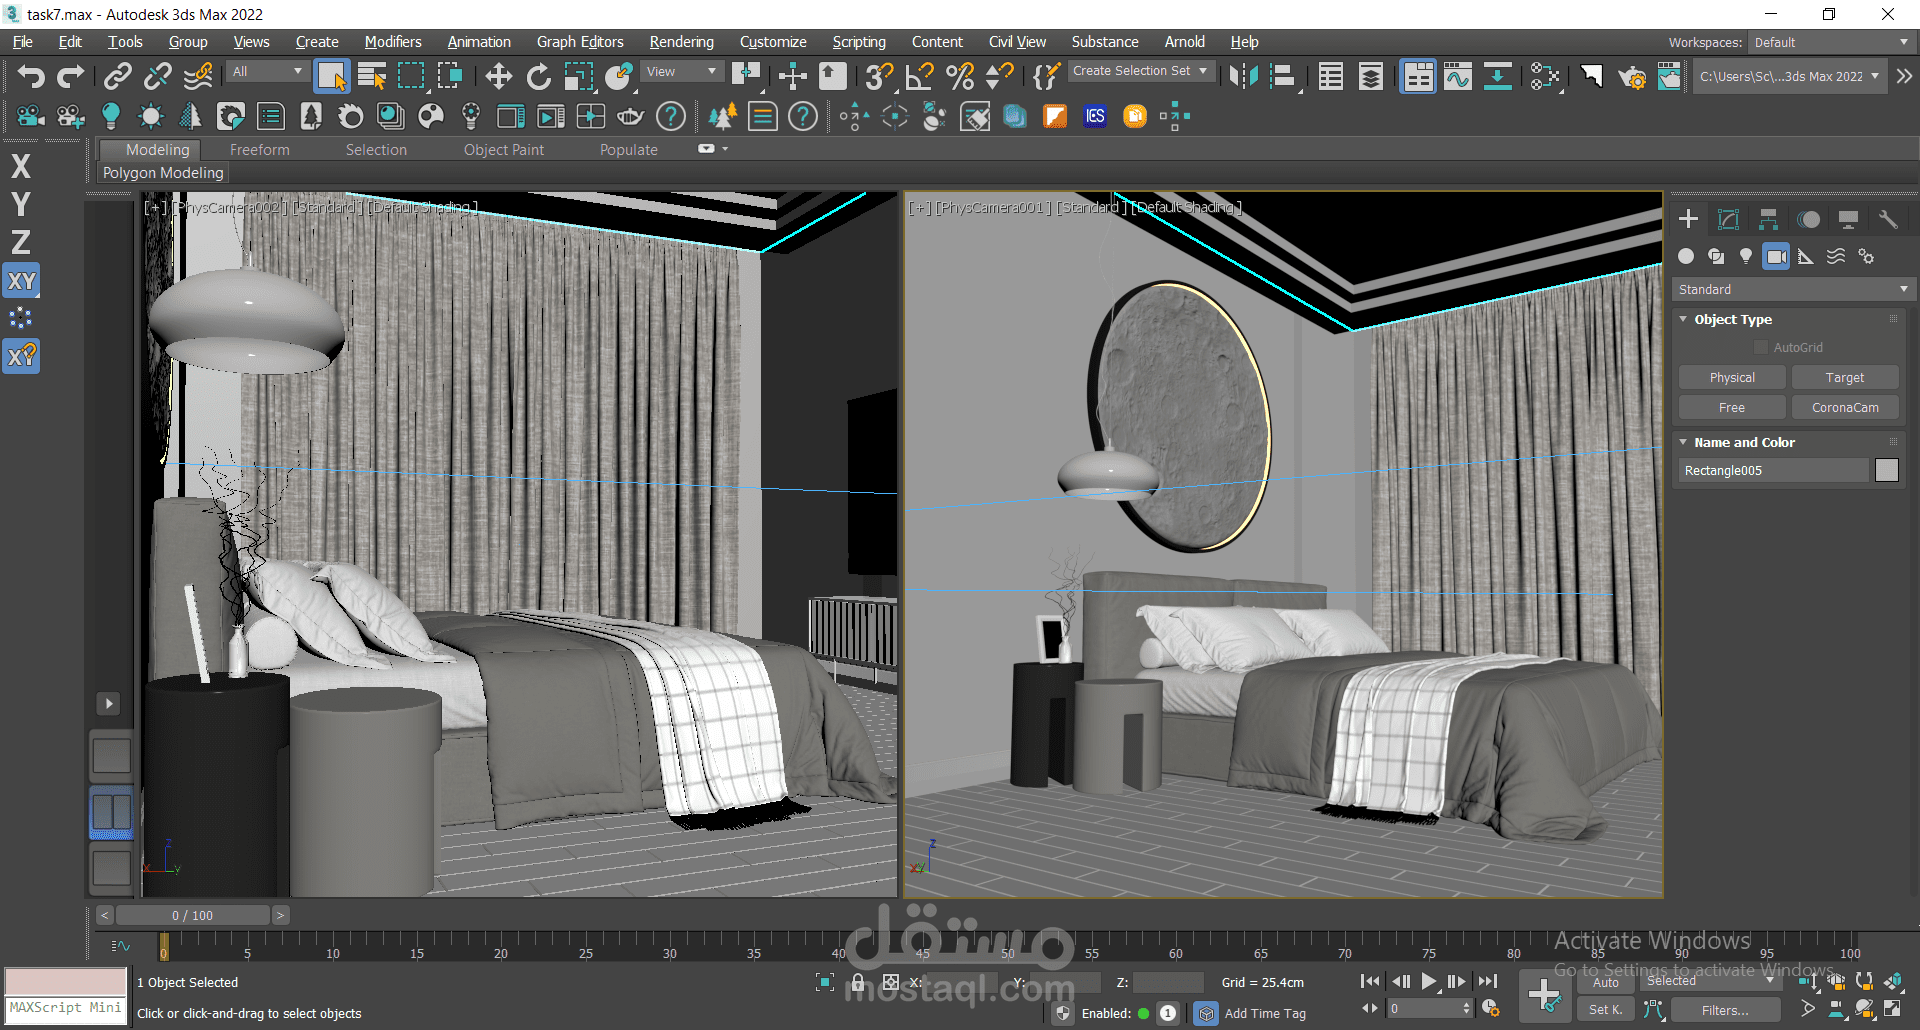Viewport: 1920px width, 1030px height.
Task: Open Curve Editor from the toolbar
Action: click(1458, 76)
